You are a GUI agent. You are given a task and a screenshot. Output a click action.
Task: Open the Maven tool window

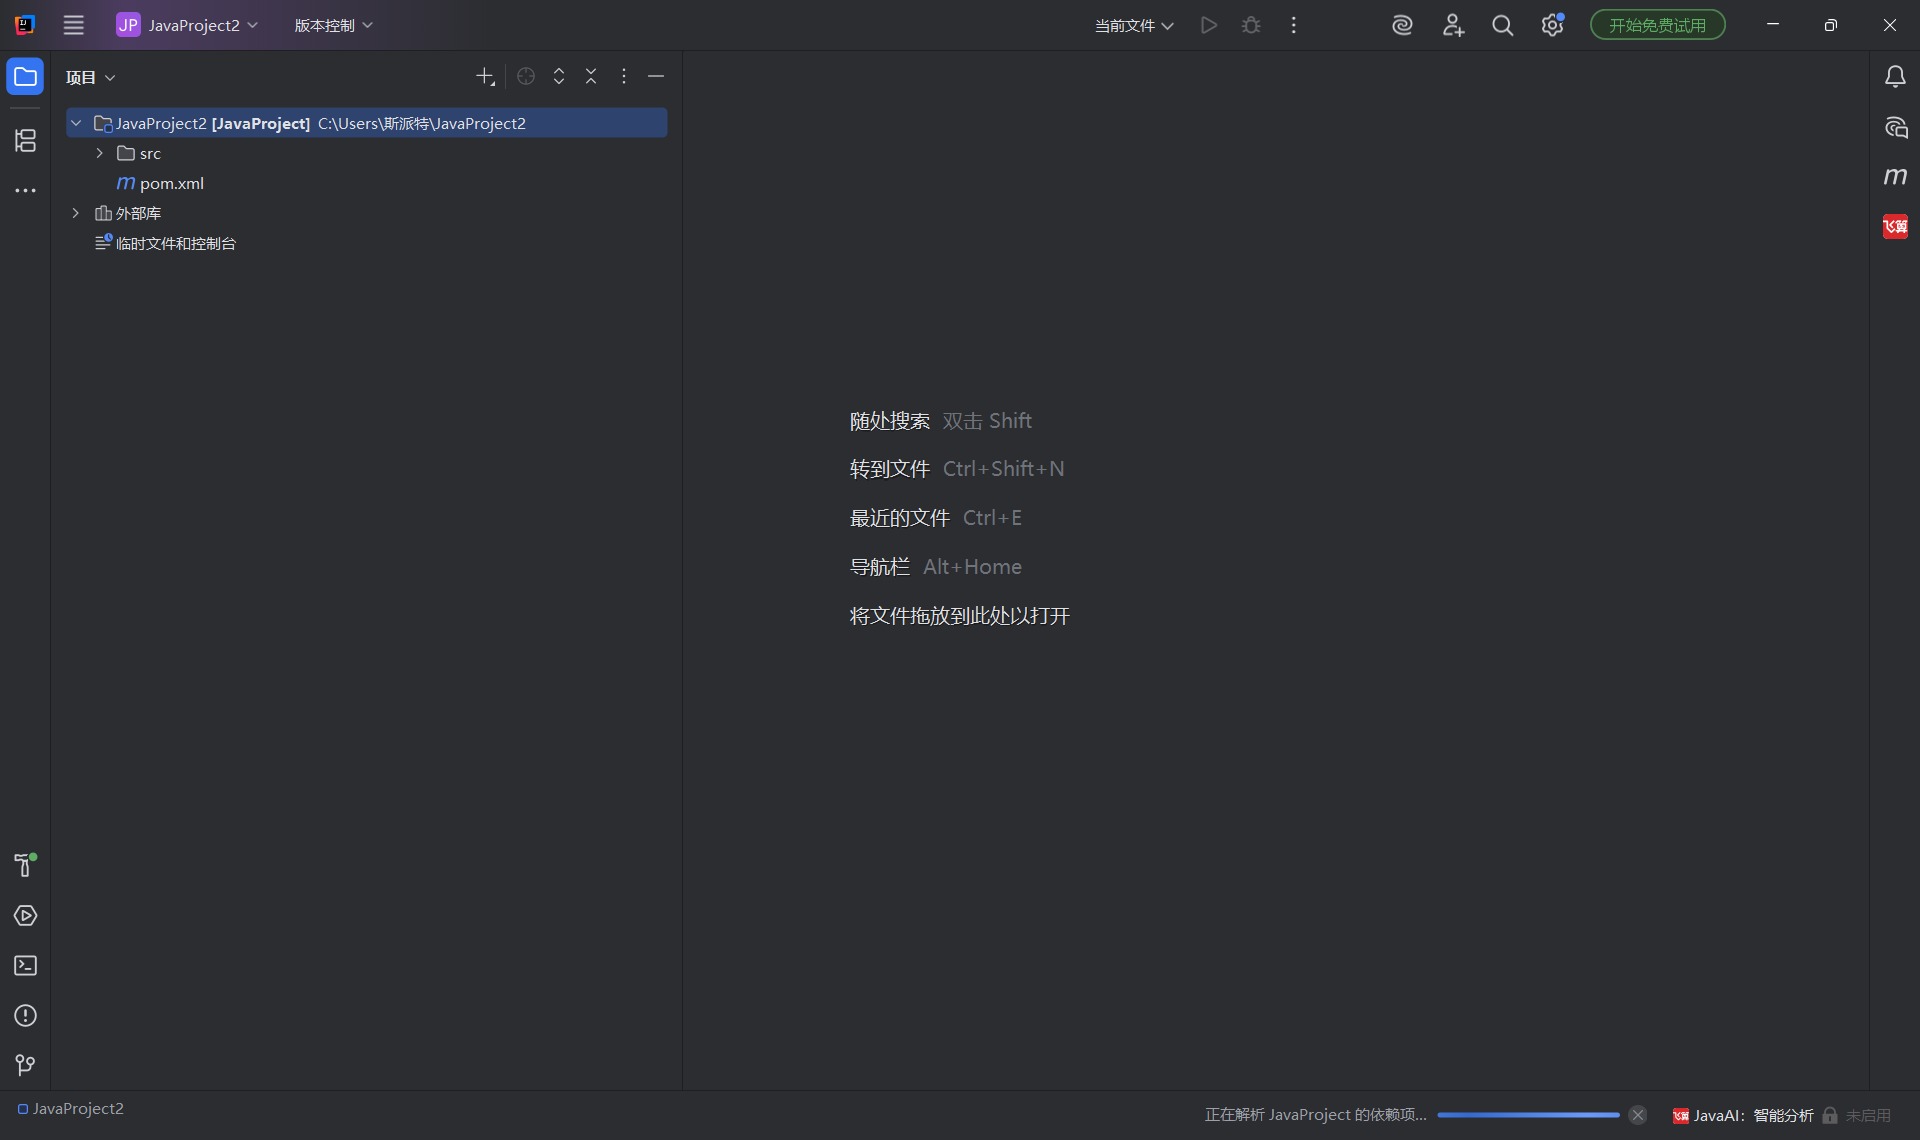(x=1895, y=177)
